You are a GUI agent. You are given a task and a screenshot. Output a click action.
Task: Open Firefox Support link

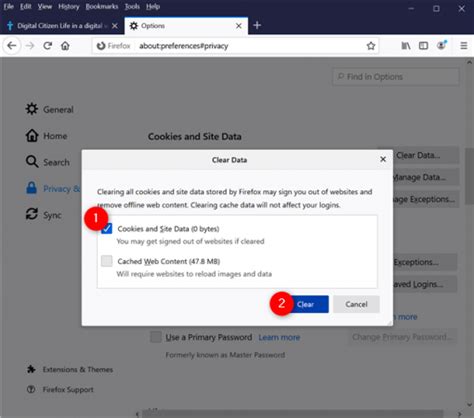(x=60, y=389)
